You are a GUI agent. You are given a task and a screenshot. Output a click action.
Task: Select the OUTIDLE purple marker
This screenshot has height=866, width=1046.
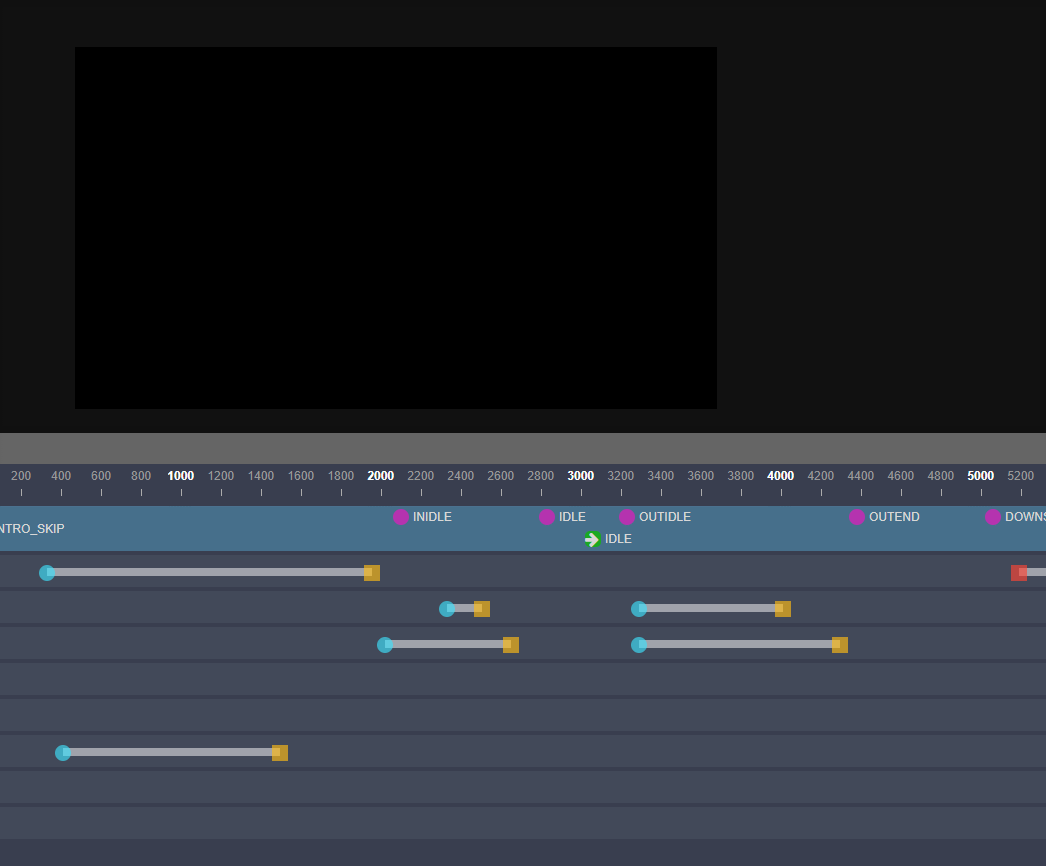coord(627,517)
